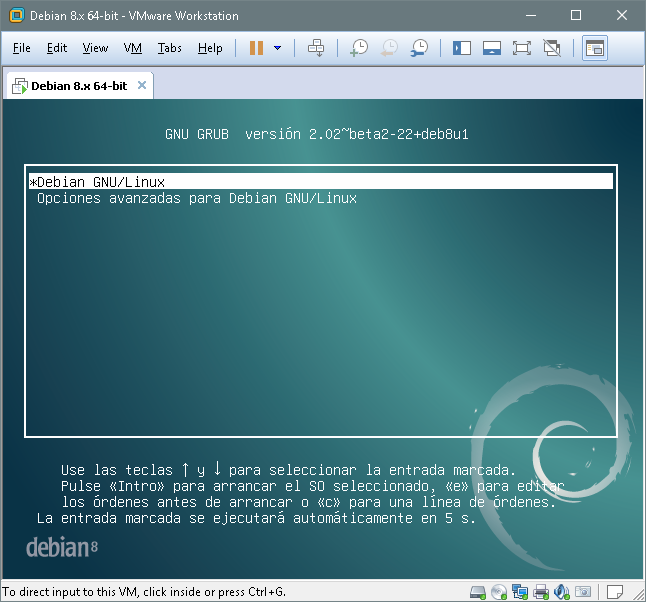This screenshot has height=602, width=646.
Task: Click the network adapter status icon
Action: pos(520,591)
